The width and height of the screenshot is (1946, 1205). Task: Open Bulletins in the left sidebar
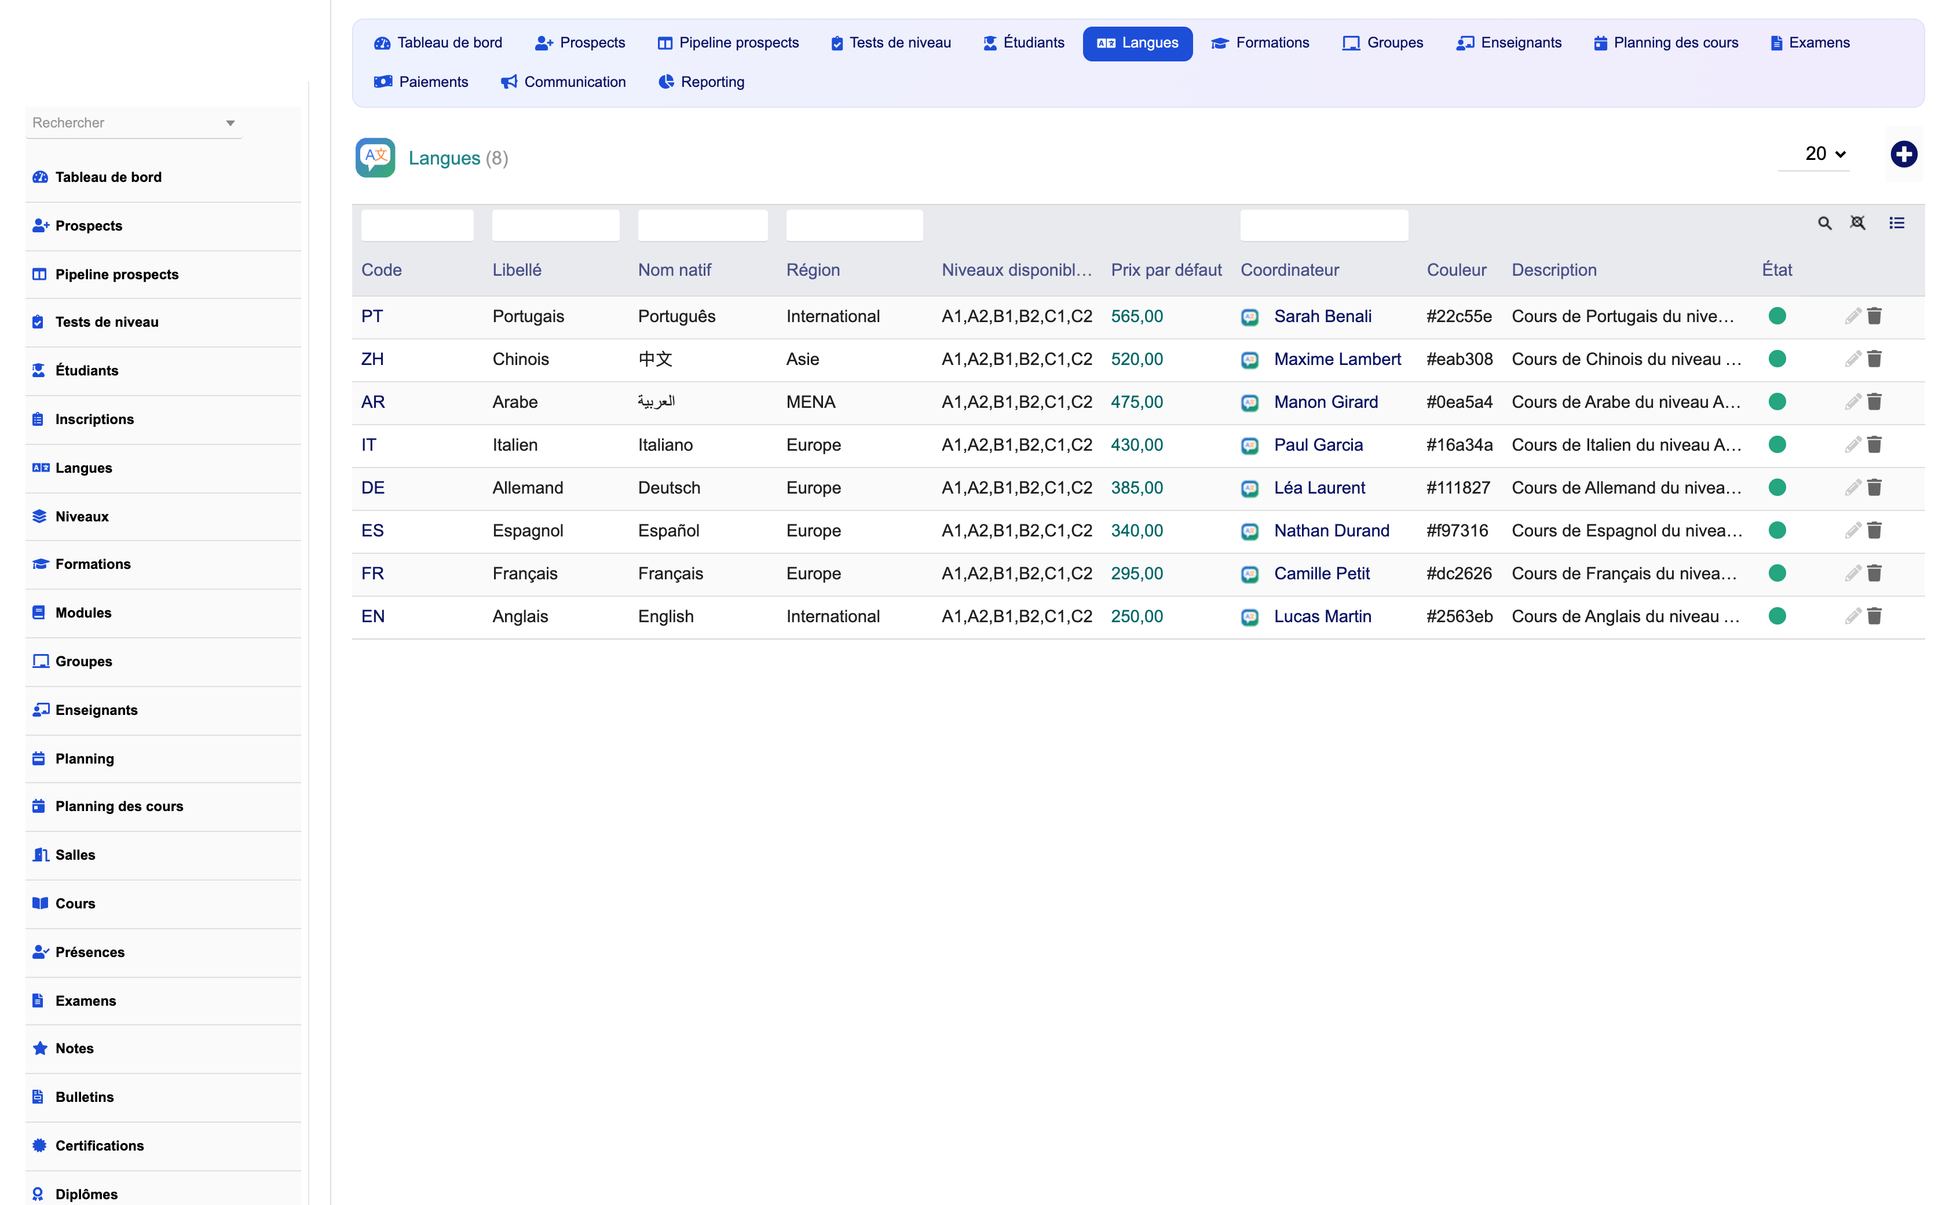163,1097
